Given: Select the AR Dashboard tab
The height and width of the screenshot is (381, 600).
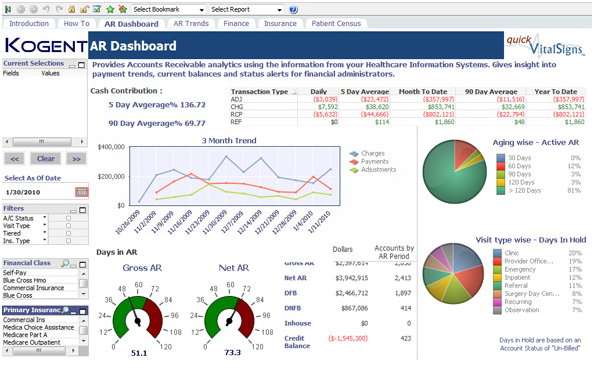Looking at the screenshot, I should pos(131,24).
